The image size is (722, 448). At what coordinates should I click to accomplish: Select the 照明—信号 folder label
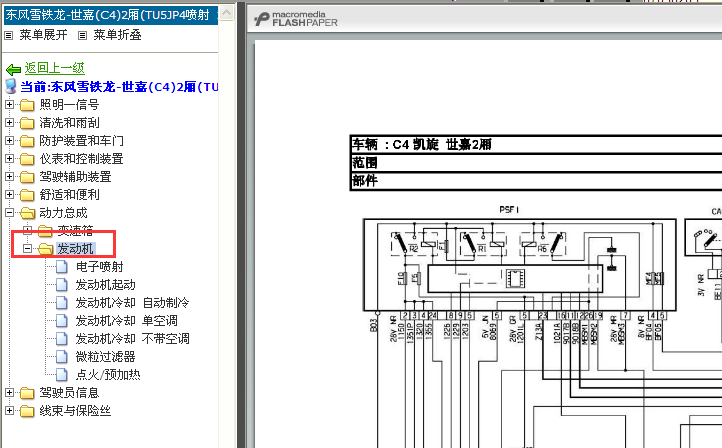69,105
